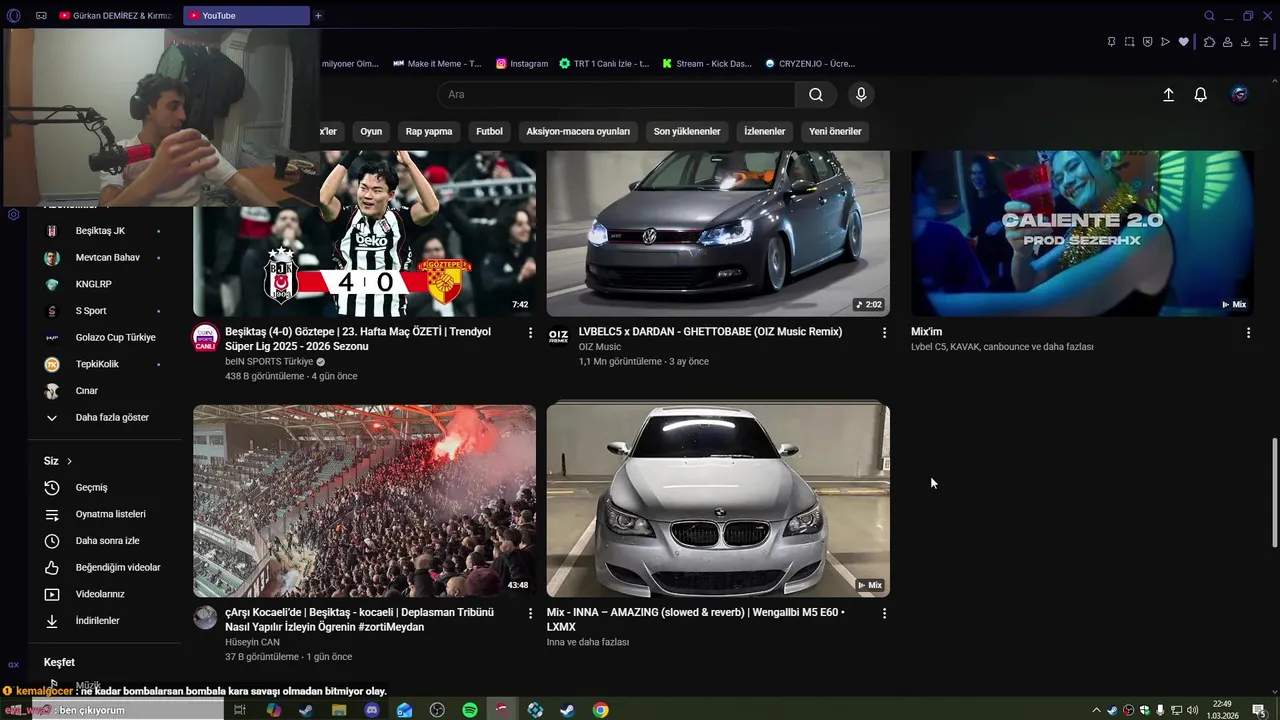Open Discord from the taskbar

[372, 710]
